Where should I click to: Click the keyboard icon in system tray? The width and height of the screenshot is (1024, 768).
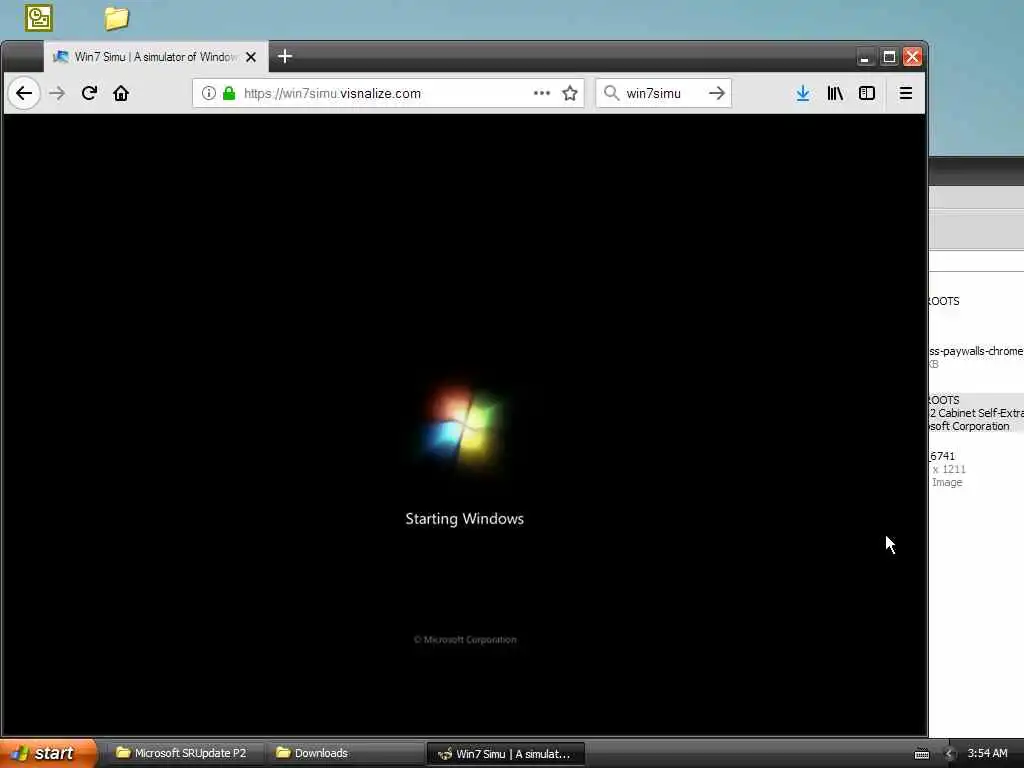pyautogui.click(x=921, y=754)
